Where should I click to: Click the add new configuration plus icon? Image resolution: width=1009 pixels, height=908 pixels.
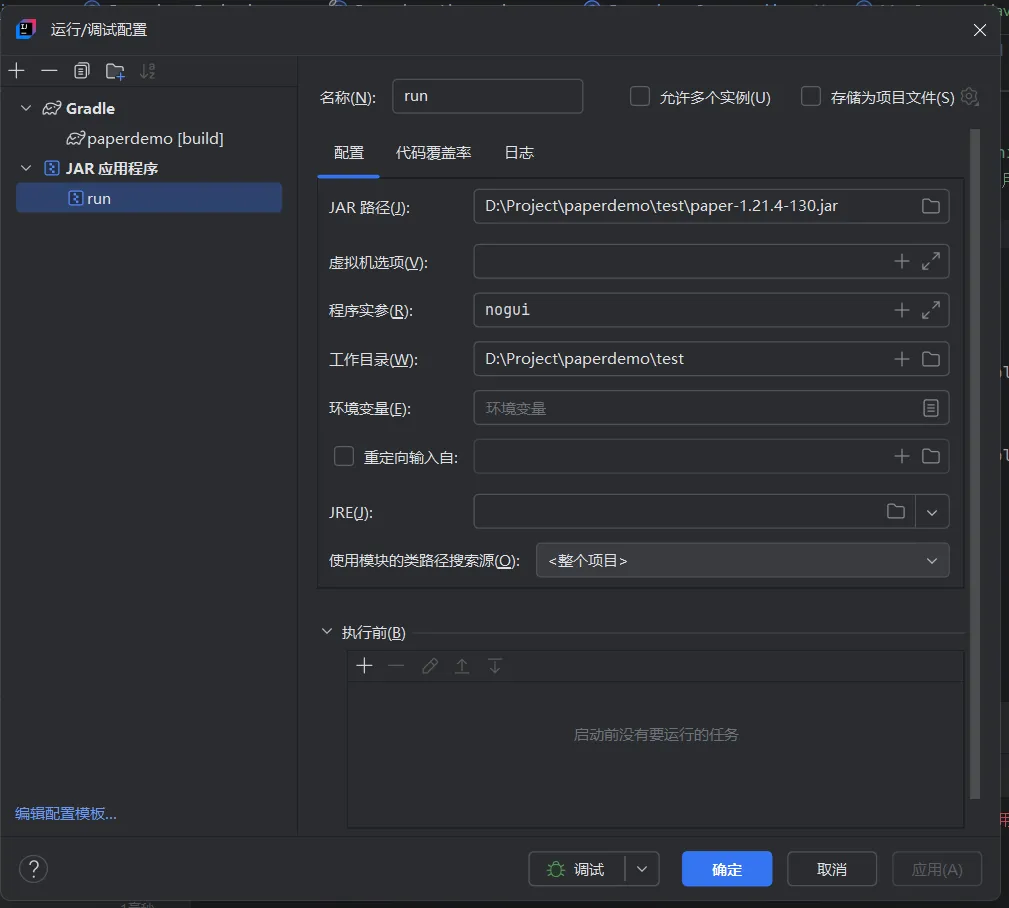coord(16,71)
